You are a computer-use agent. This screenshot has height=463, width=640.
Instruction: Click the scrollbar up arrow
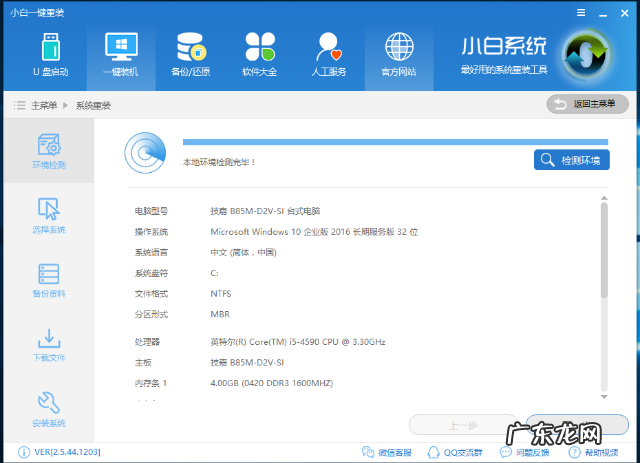(604, 198)
